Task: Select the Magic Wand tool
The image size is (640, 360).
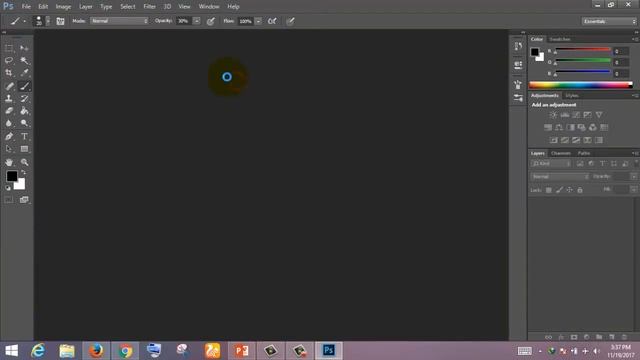Action: 24,60
